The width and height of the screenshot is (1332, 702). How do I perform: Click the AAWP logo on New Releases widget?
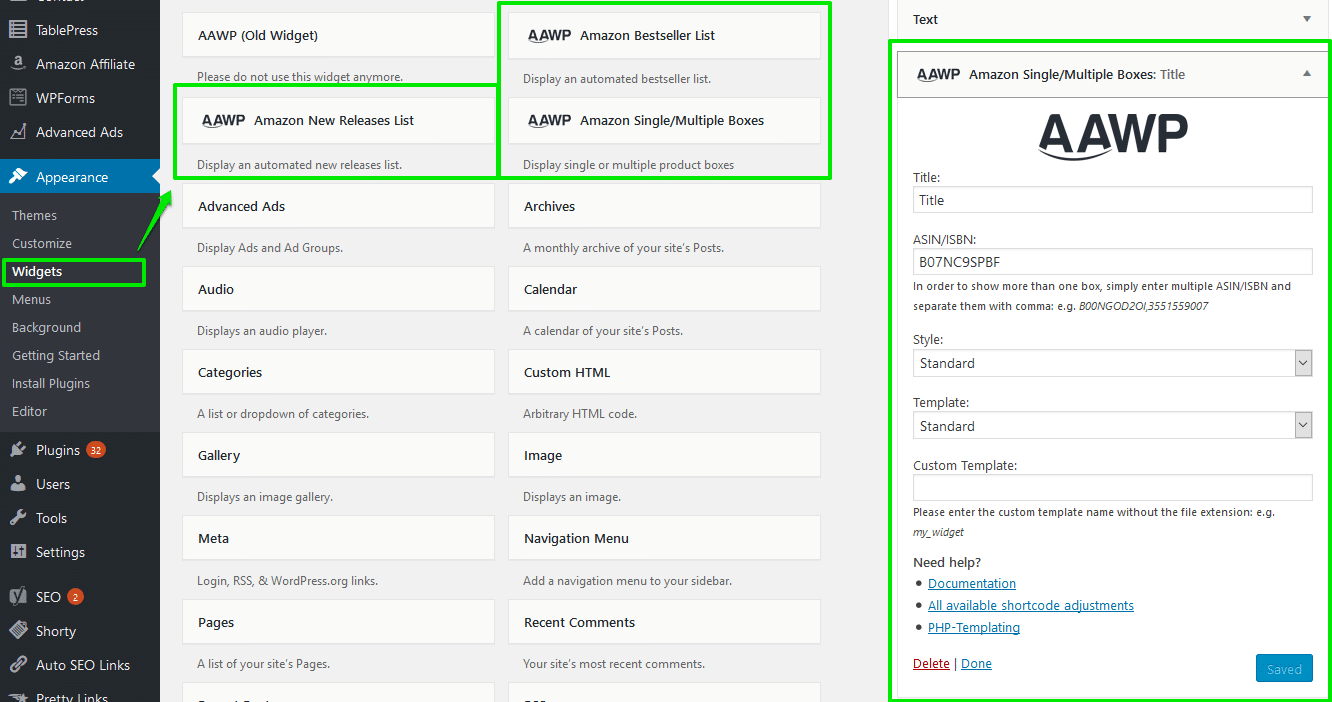click(x=223, y=121)
